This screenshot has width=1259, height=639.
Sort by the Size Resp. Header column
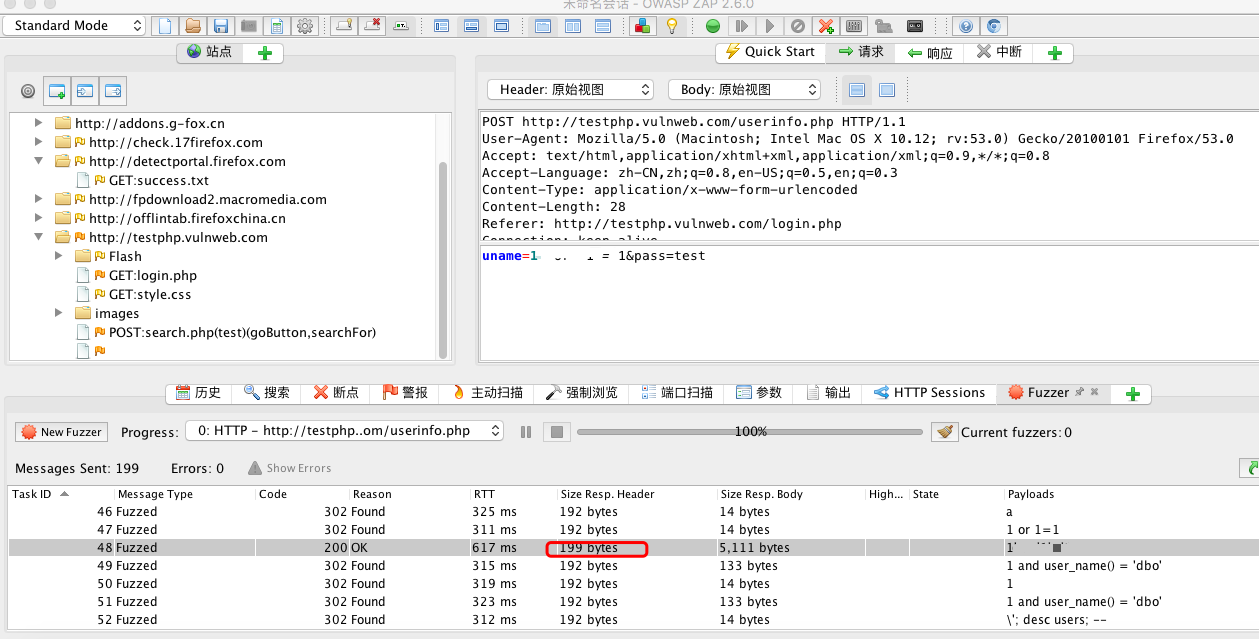click(x=636, y=494)
